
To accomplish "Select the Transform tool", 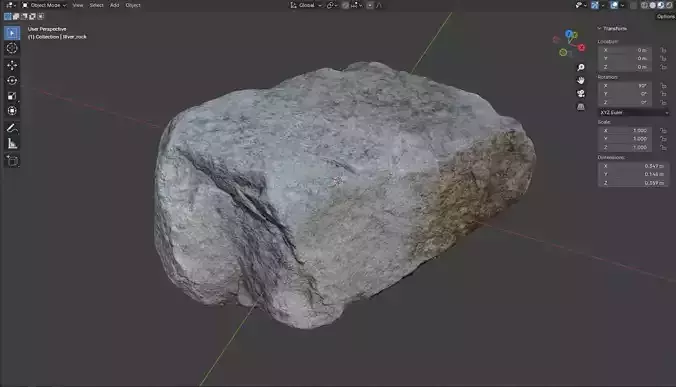I will (12, 111).
